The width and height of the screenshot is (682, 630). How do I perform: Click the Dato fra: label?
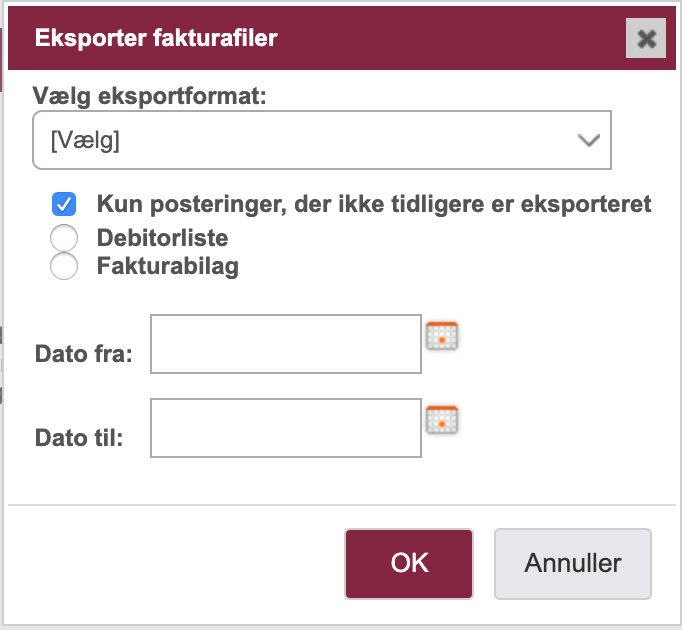tap(84, 354)
